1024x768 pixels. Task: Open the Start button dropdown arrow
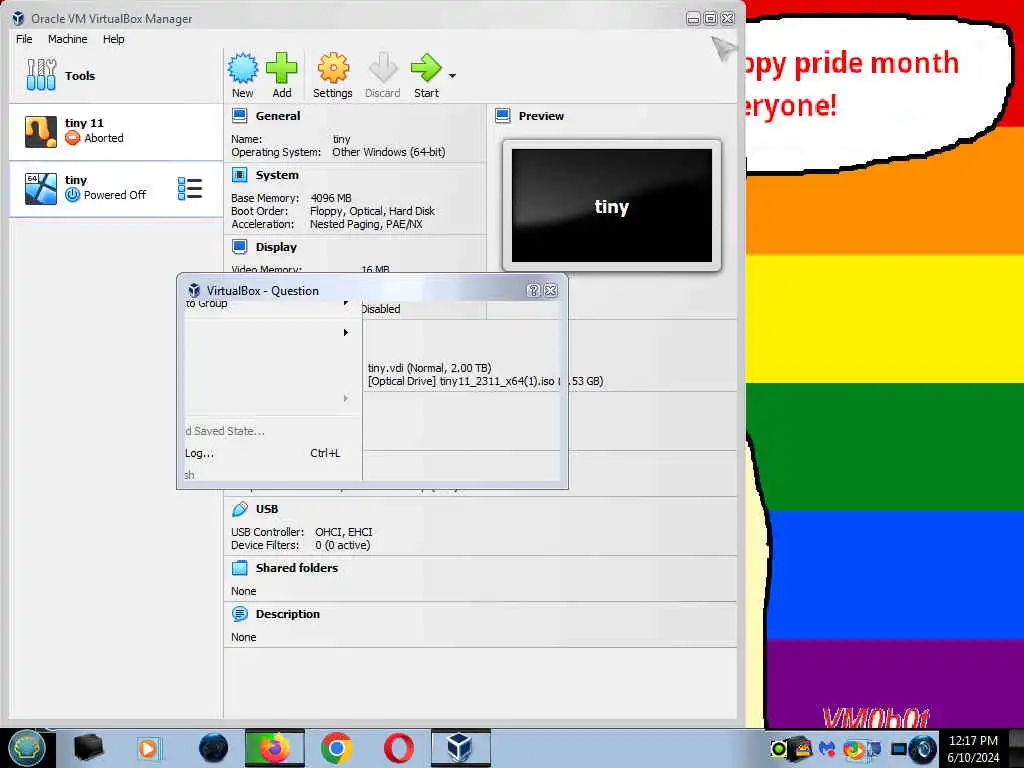pos(452,76)
